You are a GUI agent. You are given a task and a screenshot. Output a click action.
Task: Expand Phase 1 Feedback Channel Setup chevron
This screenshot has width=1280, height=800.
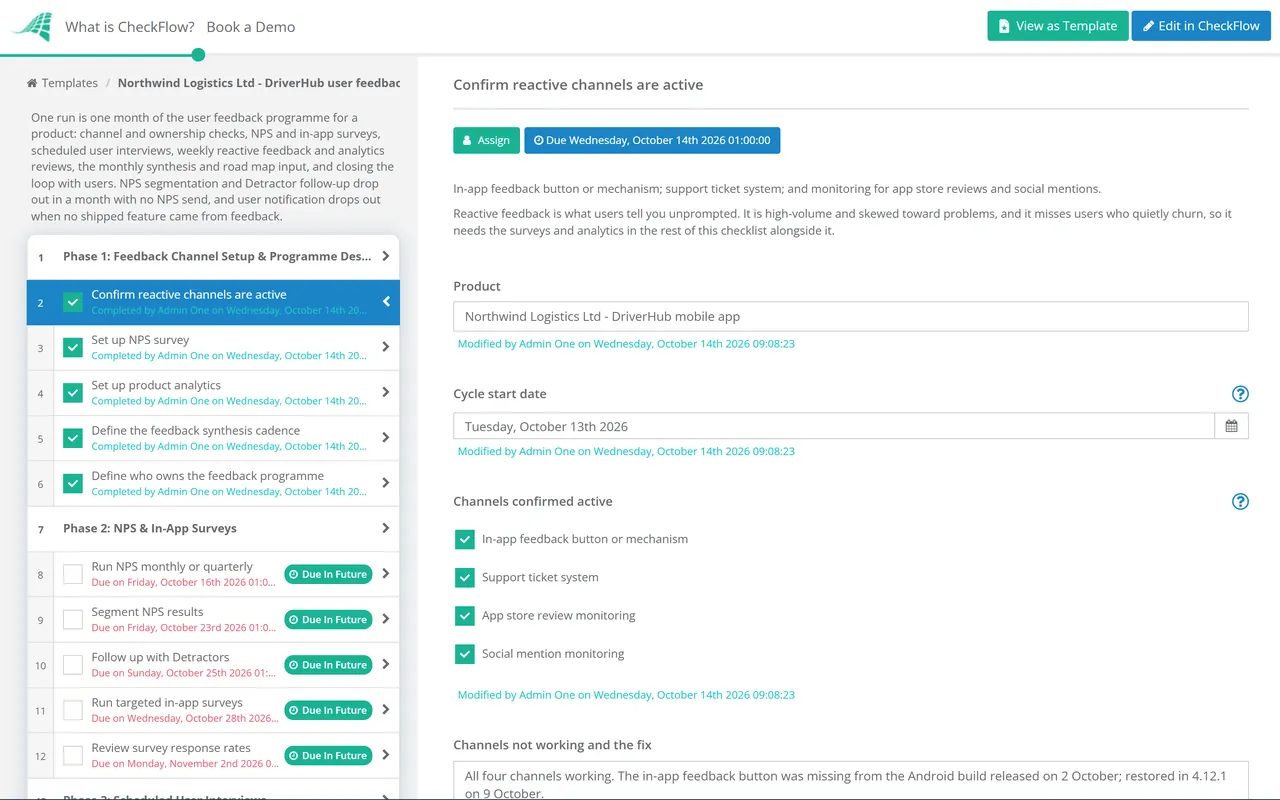[386, 256]
